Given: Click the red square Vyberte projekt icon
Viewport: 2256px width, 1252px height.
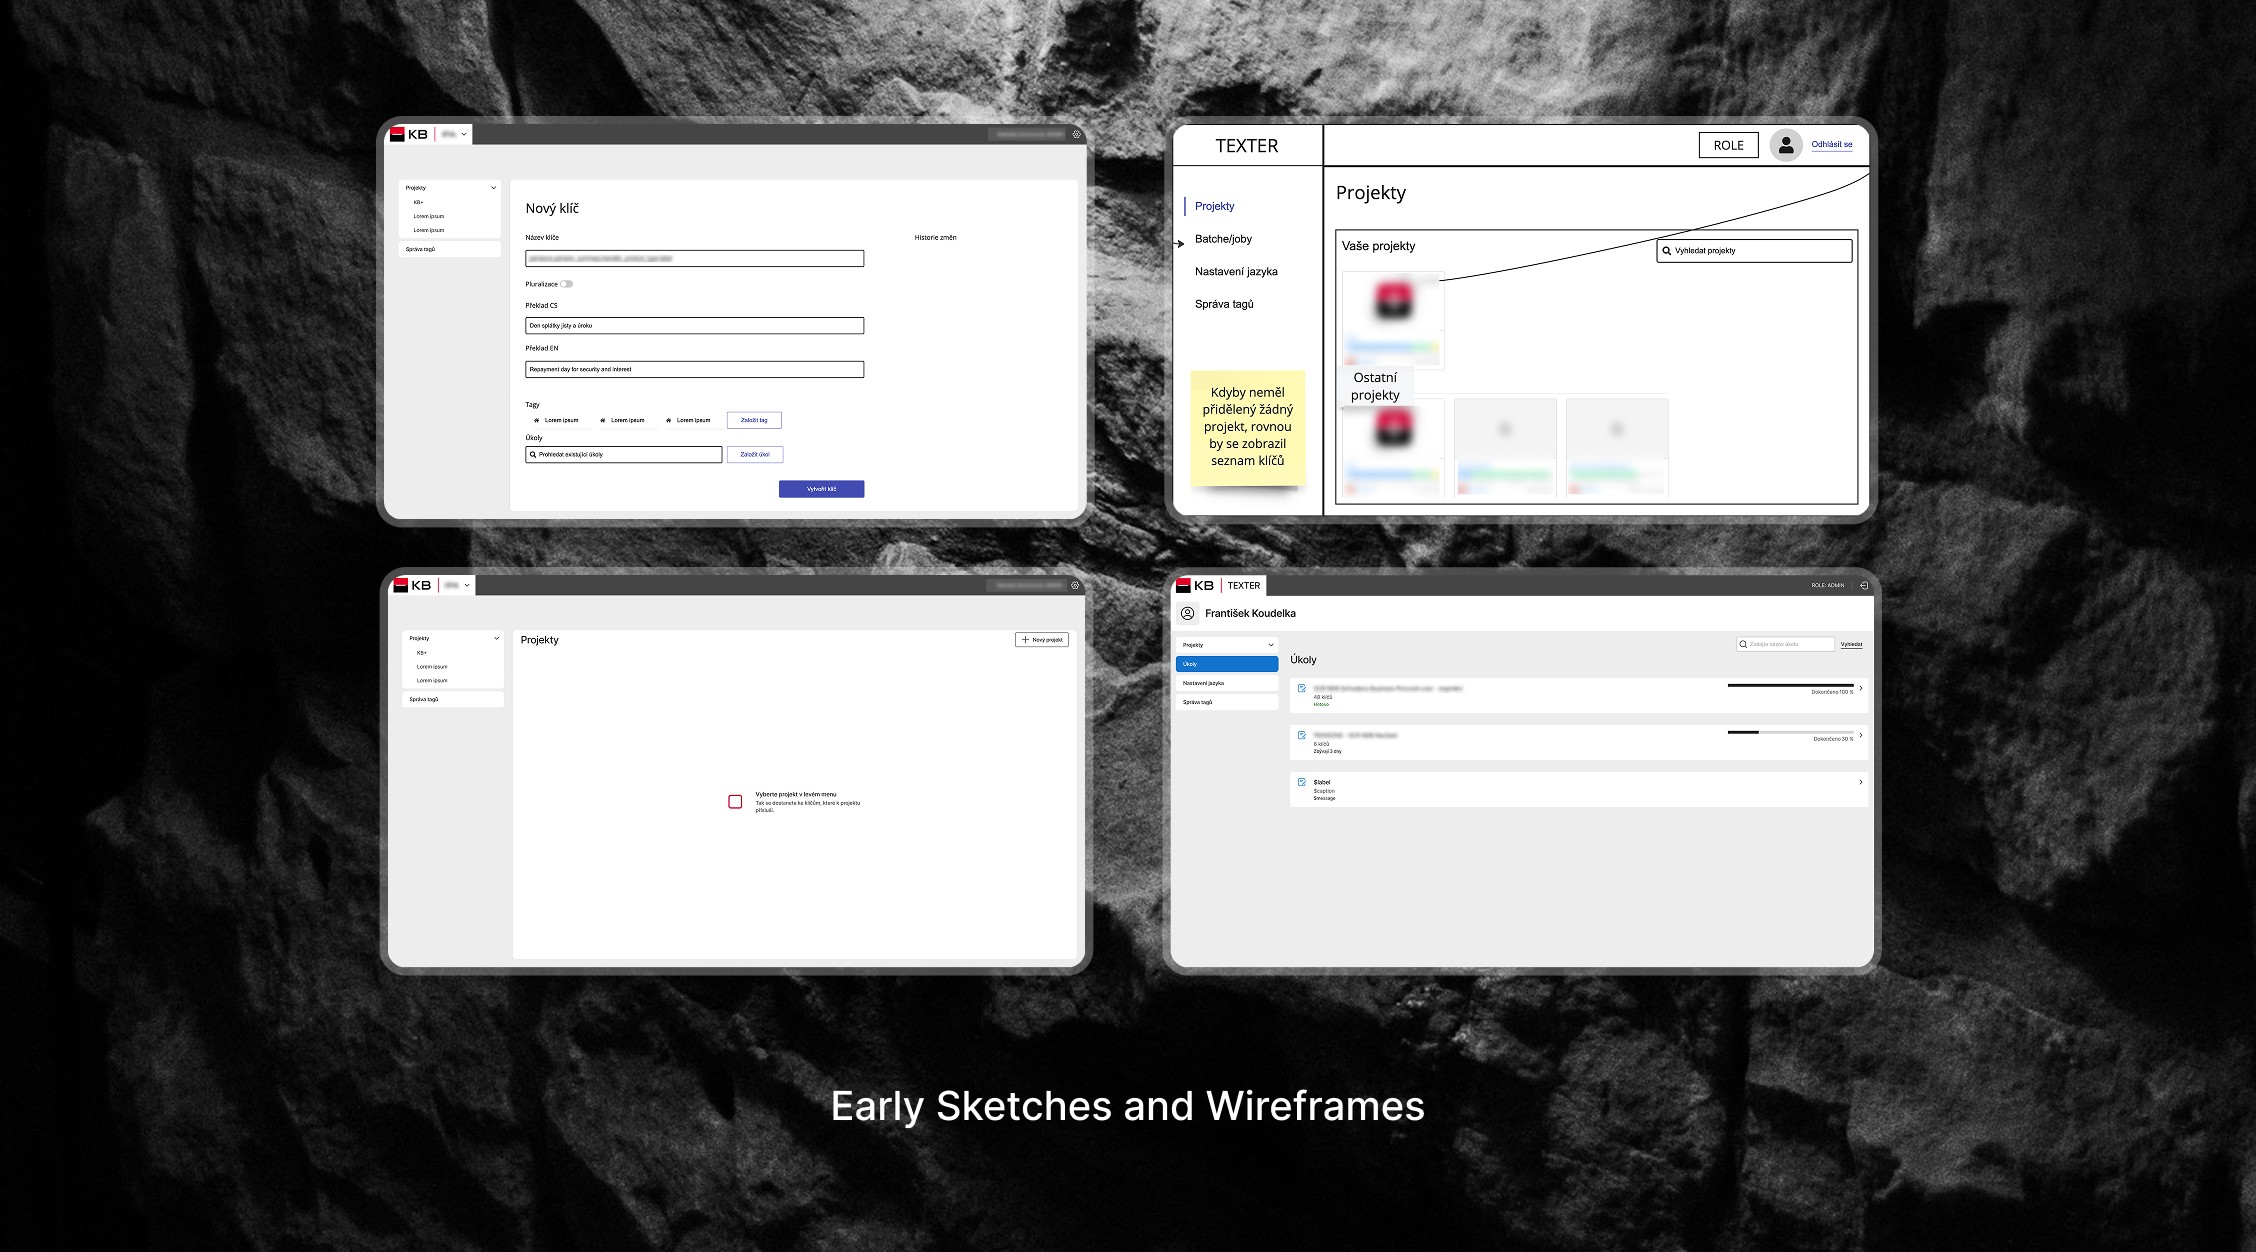Looking at the screenshot, I should click(x=735, y=802).
